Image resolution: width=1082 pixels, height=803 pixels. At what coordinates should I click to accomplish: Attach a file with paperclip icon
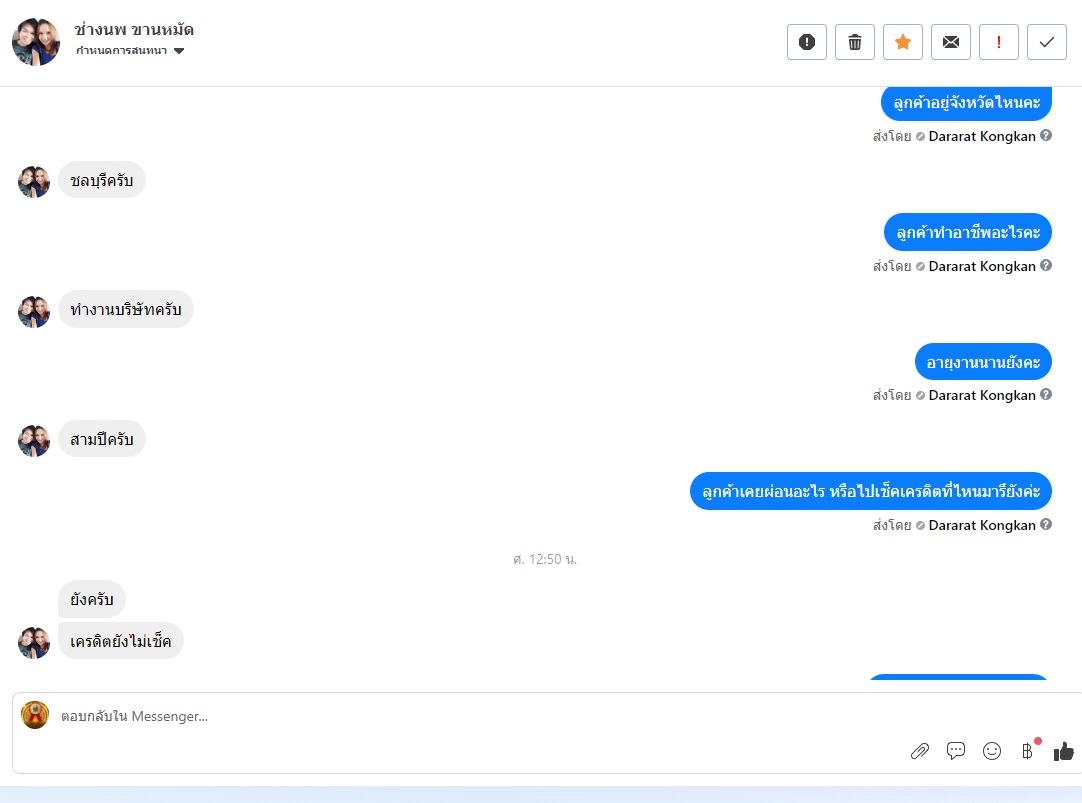tap(920, 751)
